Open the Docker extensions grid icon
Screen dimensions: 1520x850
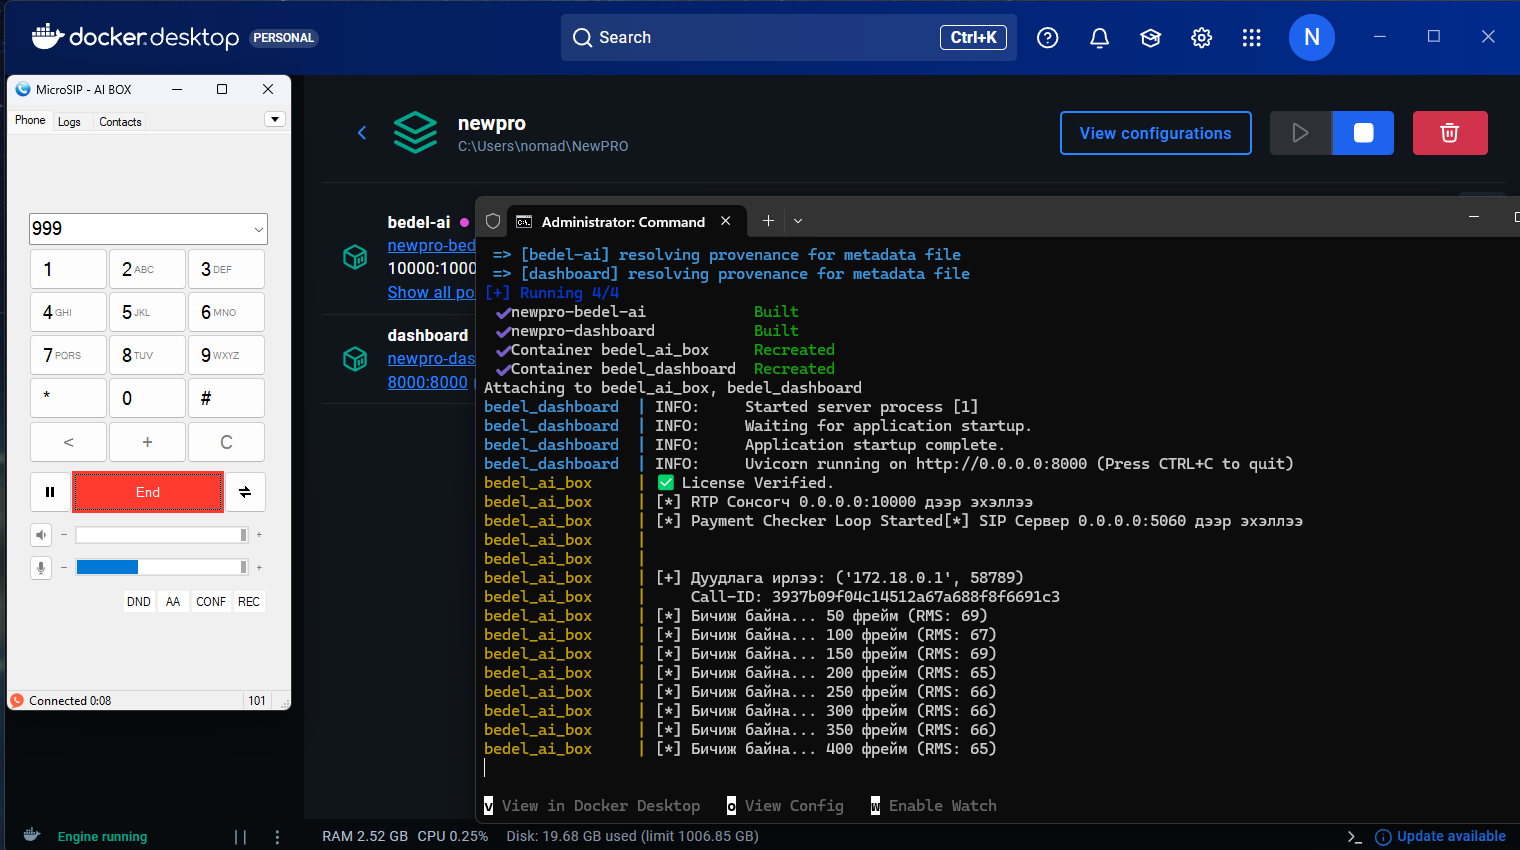coord(1251,38)
